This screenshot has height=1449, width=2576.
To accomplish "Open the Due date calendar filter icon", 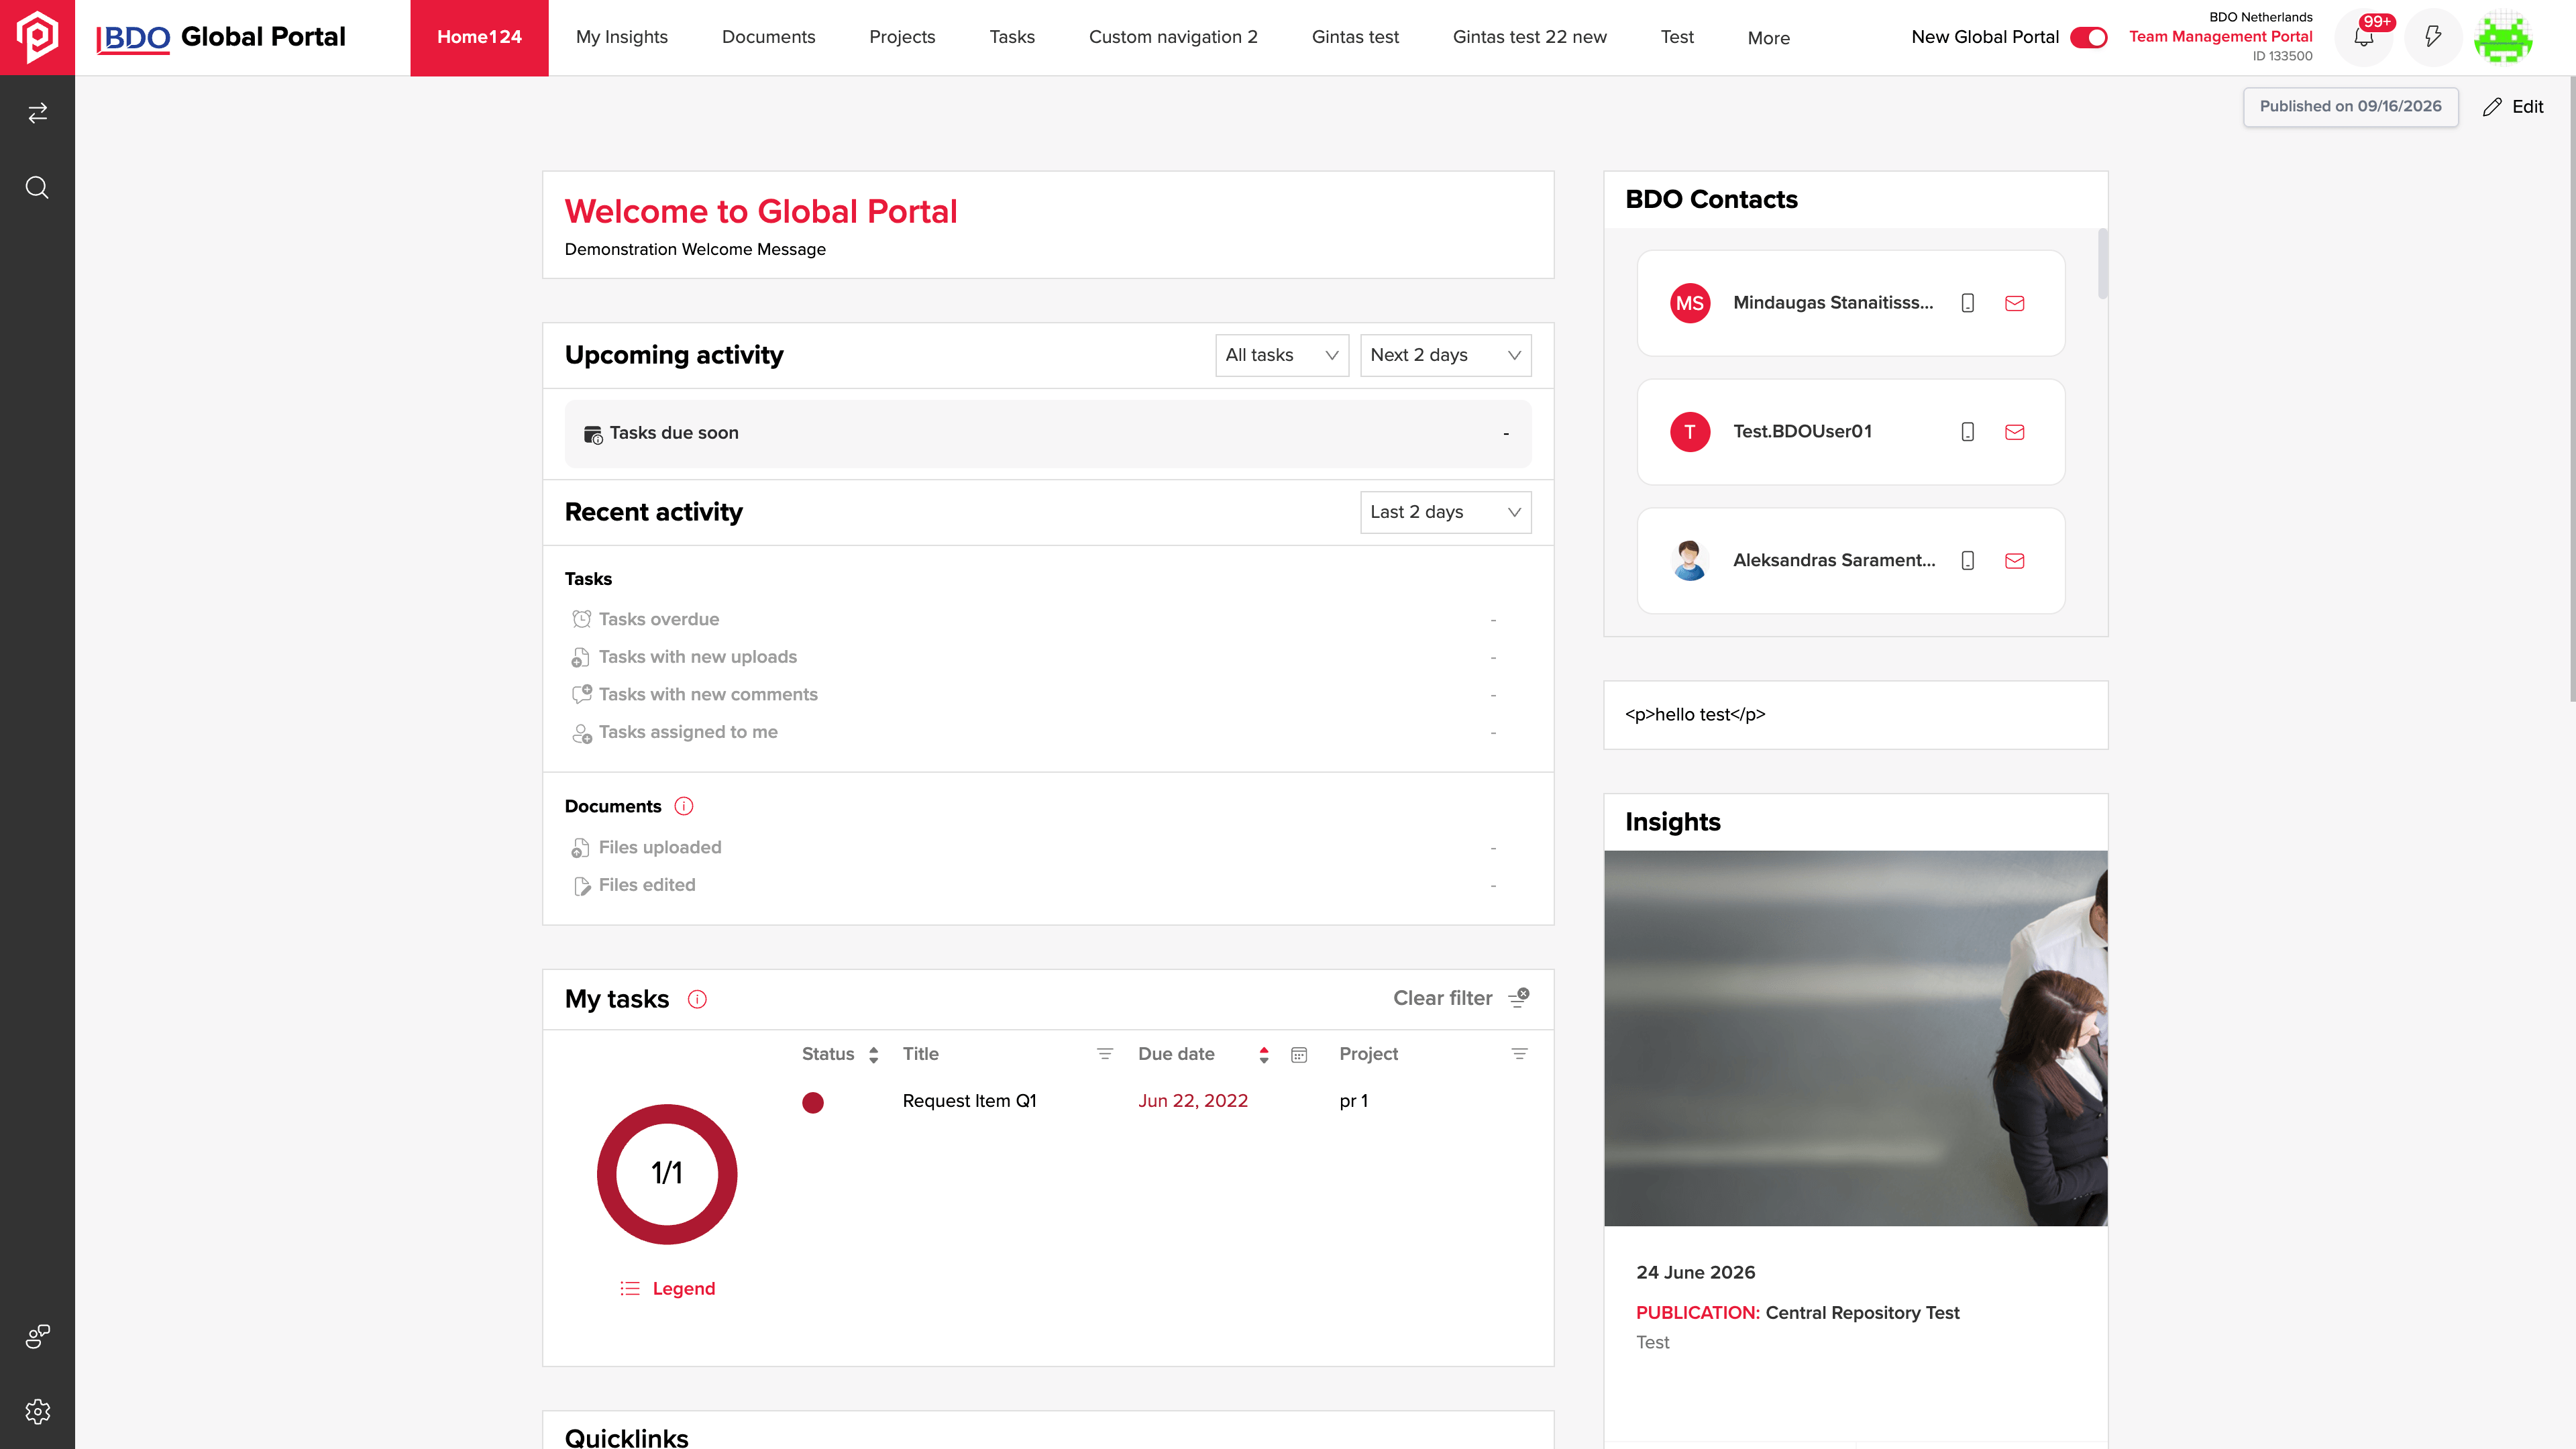I will (x=1299, y=1055).
